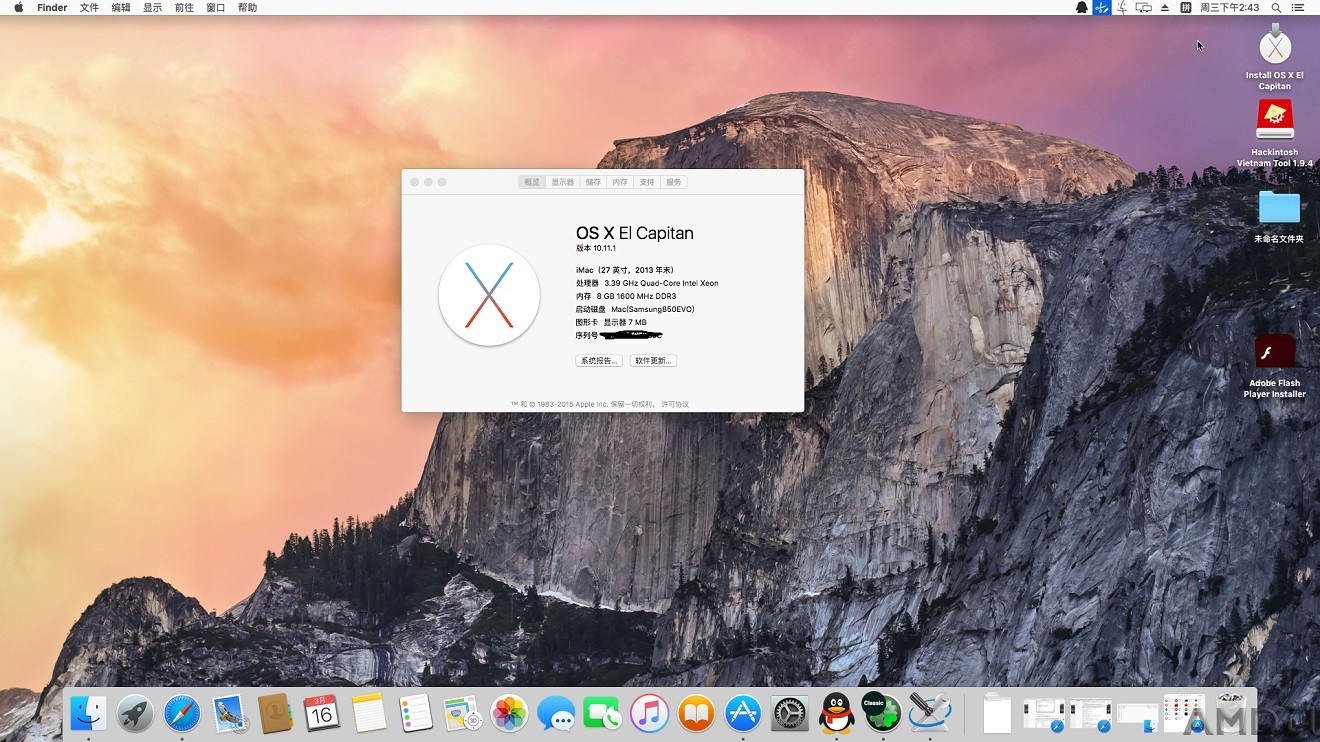This screenshot has height=742, width=1320.
Task: Open the 编辑 menu
Action: pyautogui.click(x=121, y=7)
